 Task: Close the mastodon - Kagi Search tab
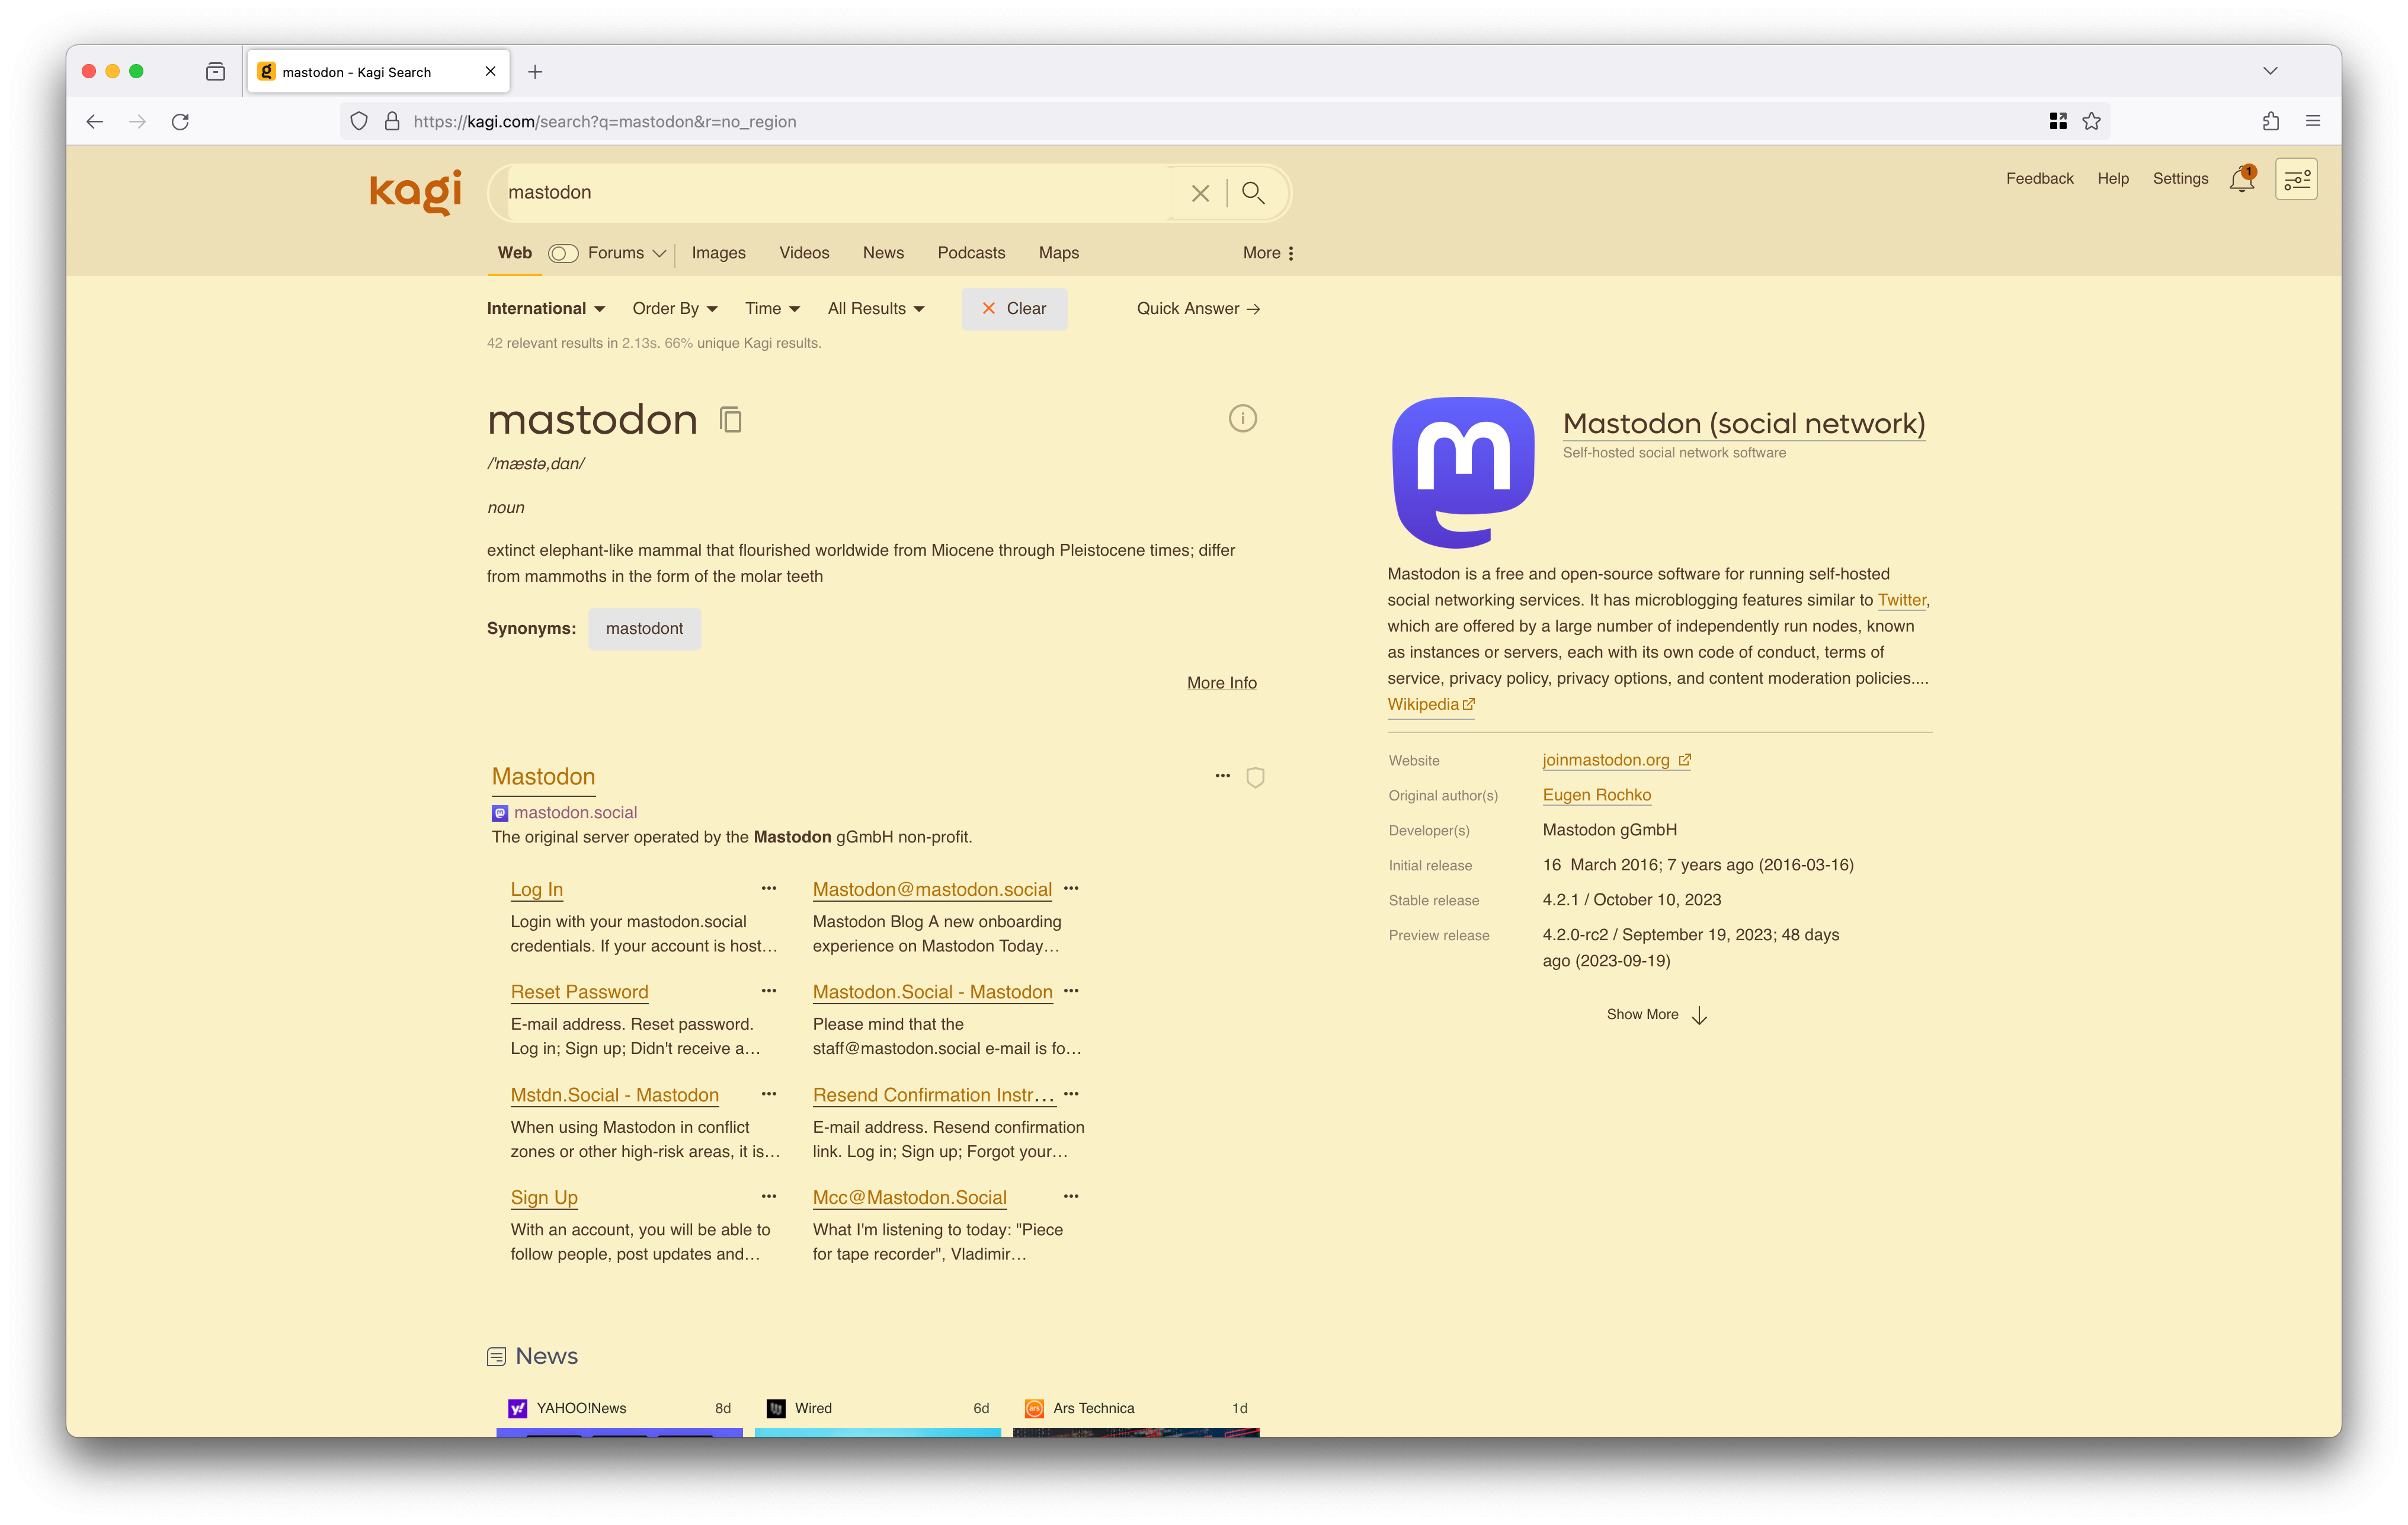[x=490, y=72]
